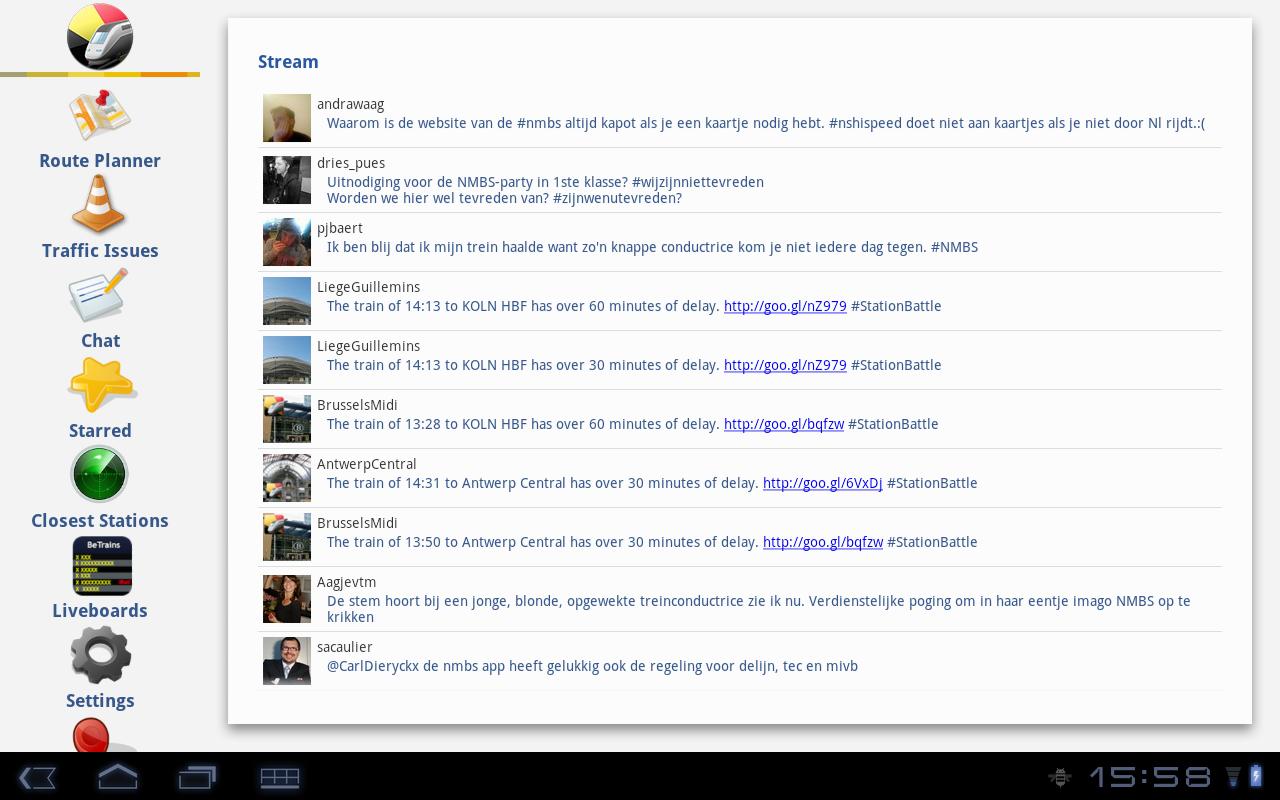Screen dimensions: 1280x800
Task: Select the Settings label
Action: 100,701
